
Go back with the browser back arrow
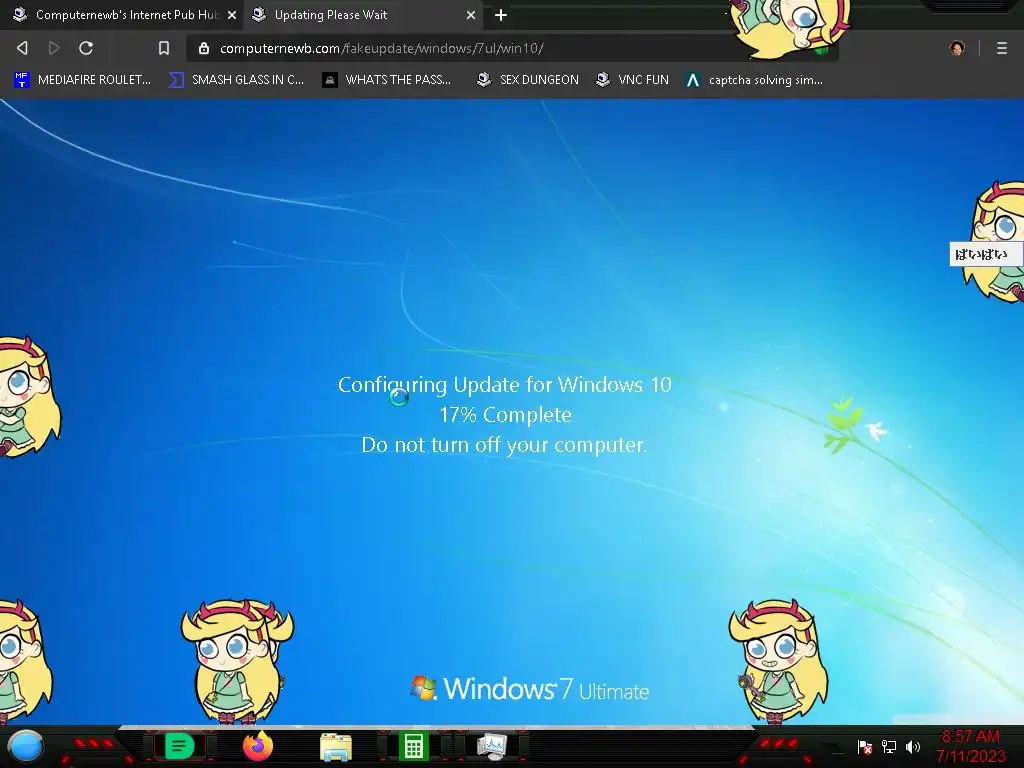(x=22, y=48)
